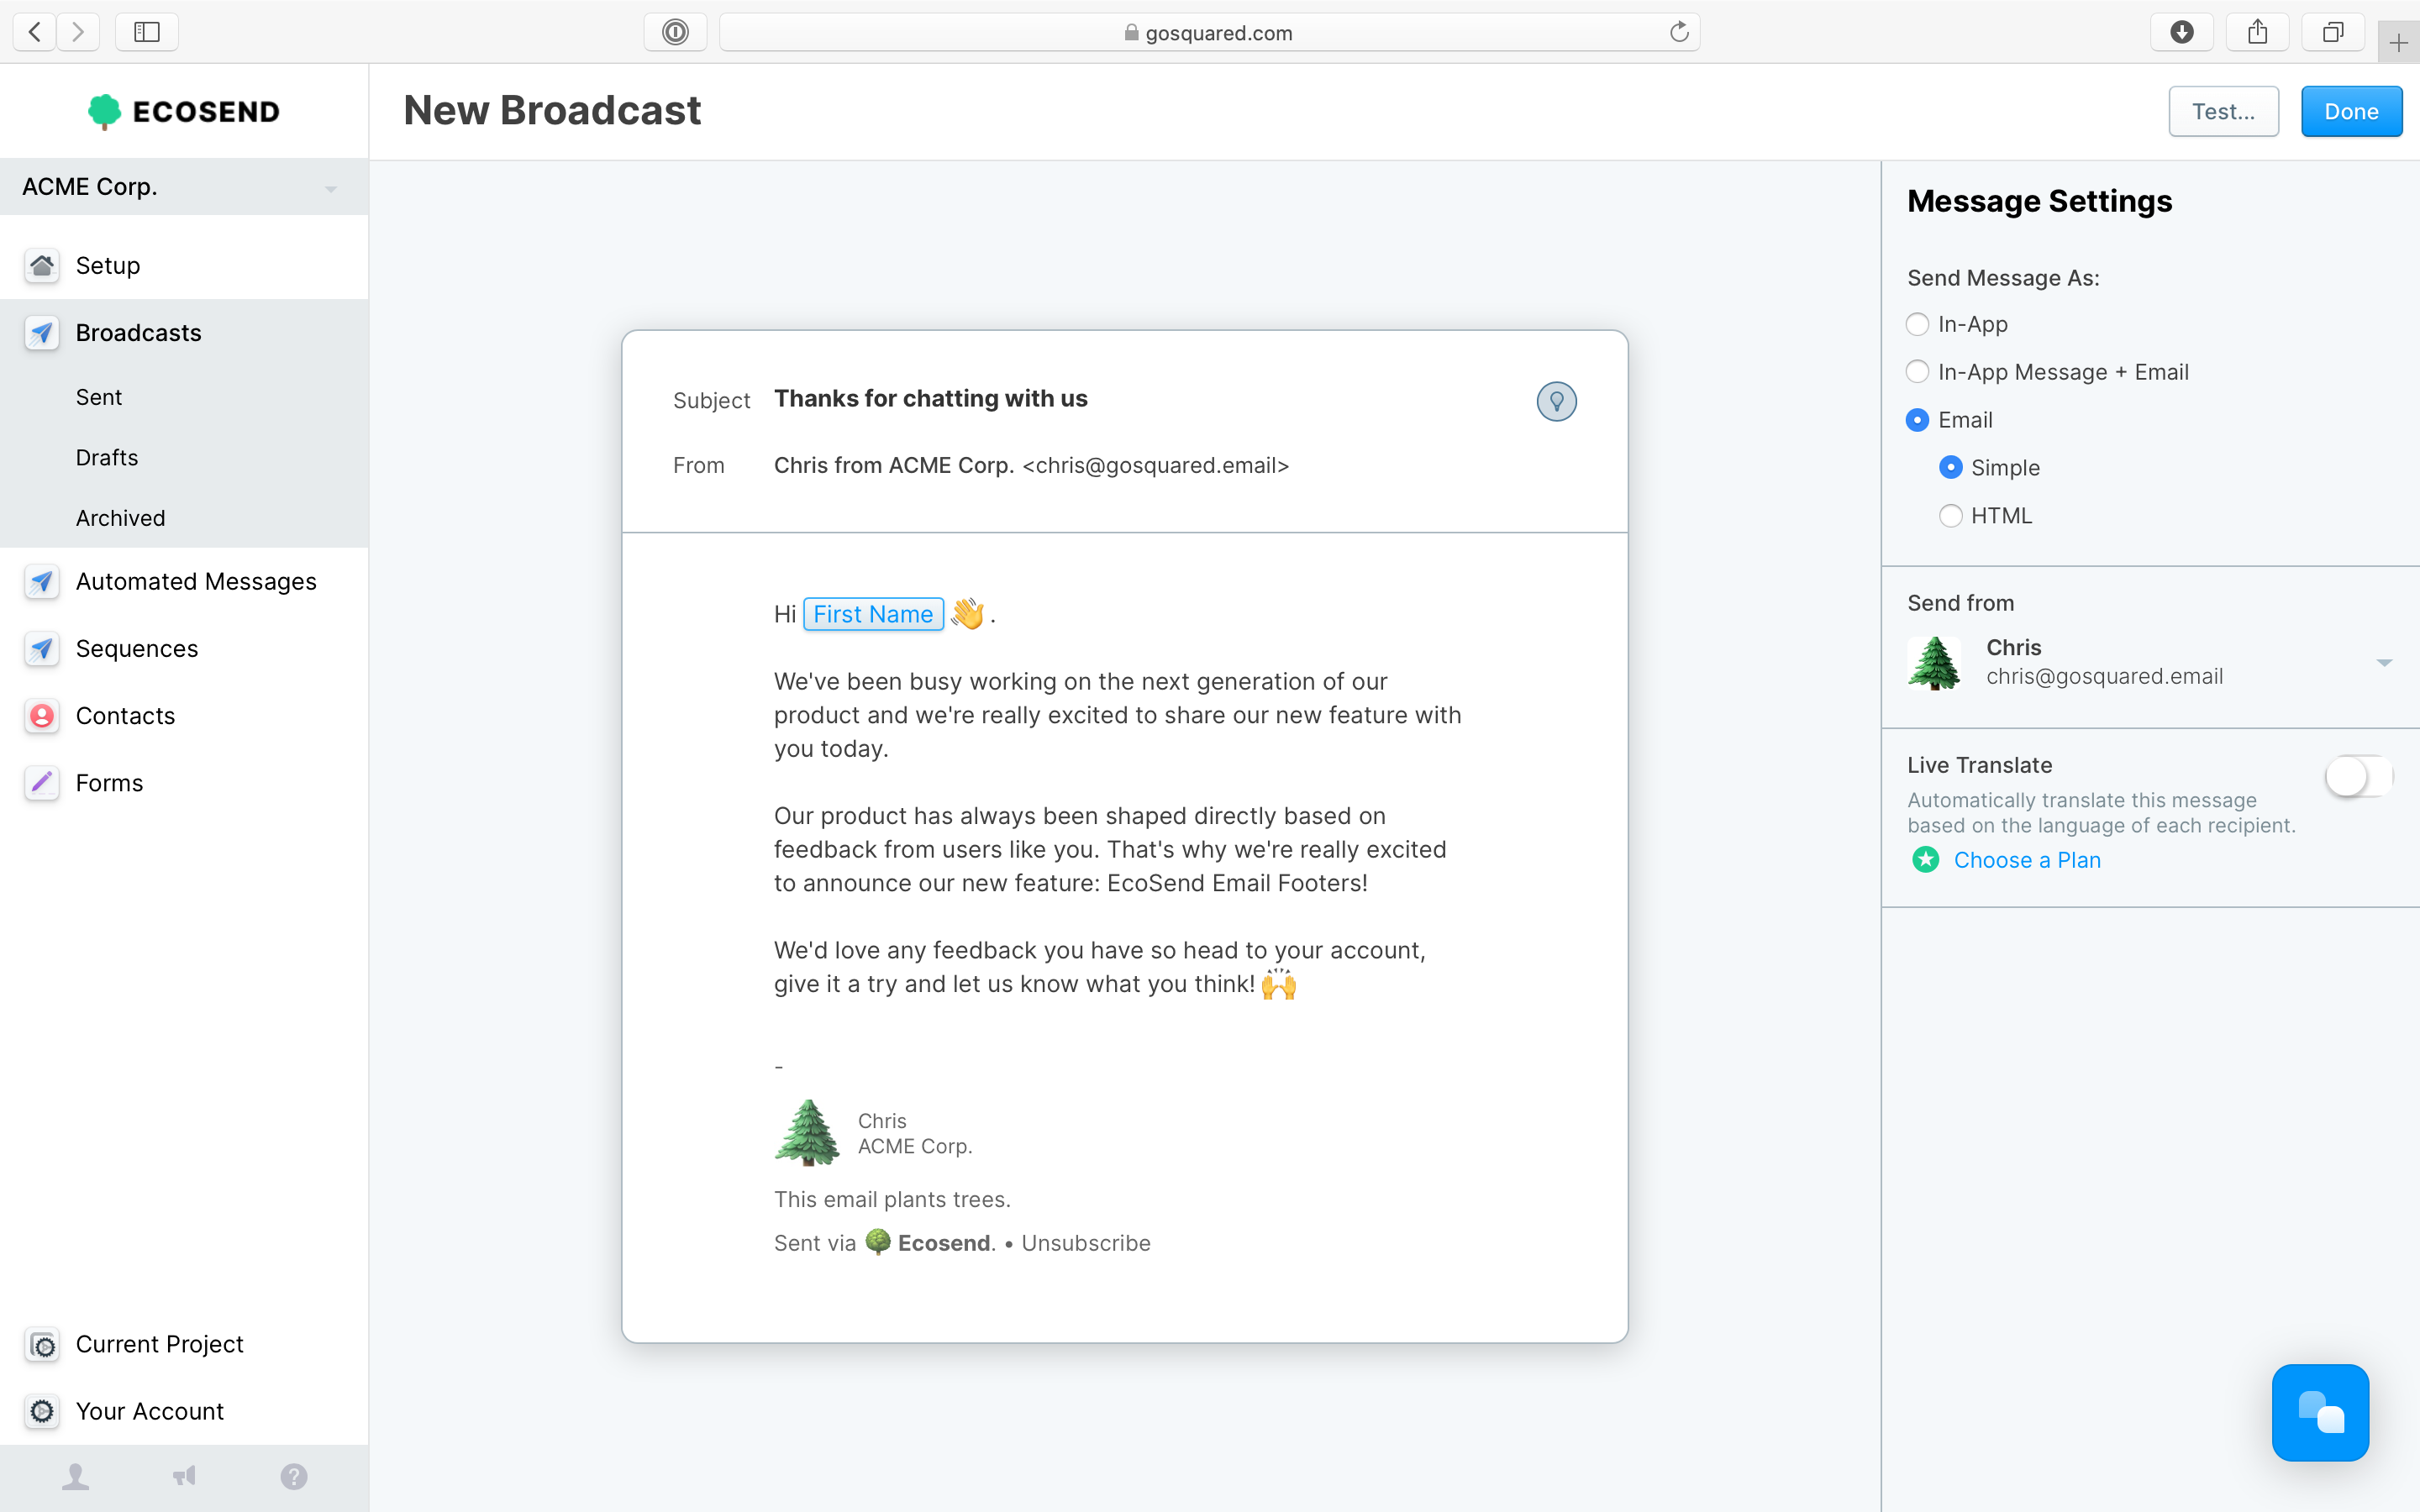Click the Contacts person icon

point(42,716)
